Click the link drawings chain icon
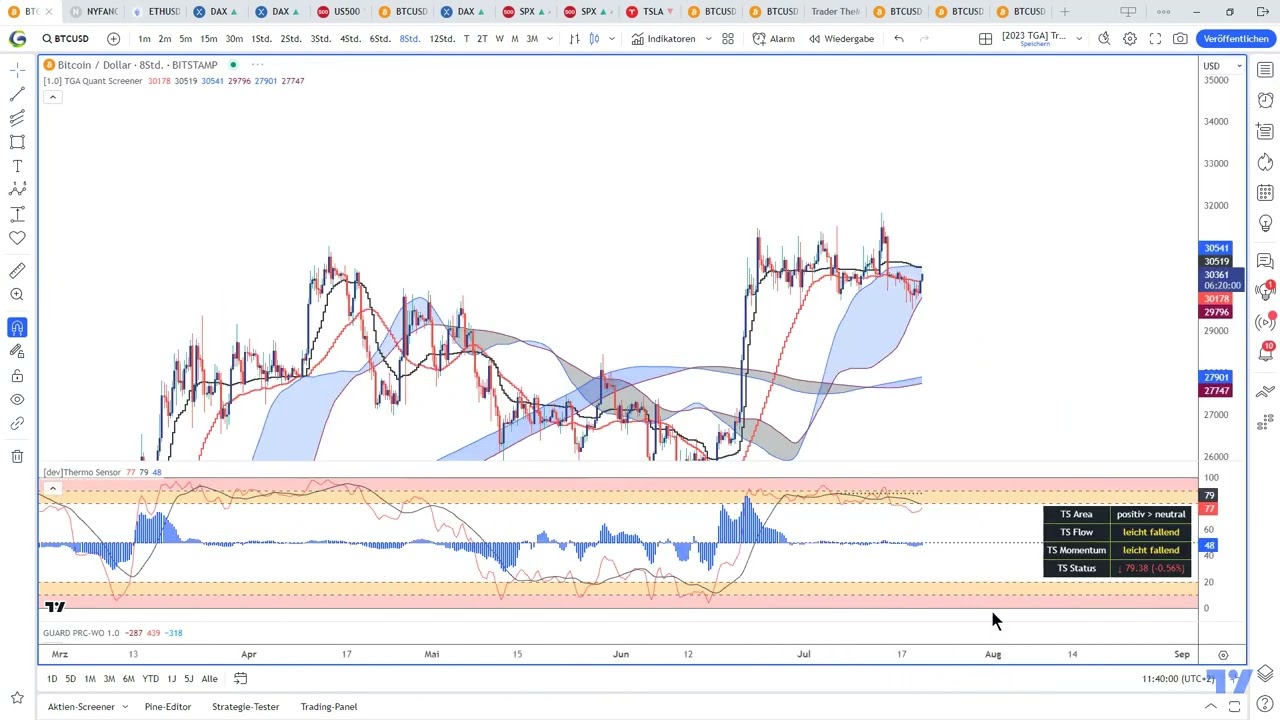1280x720 pixels. click(17, 424)
